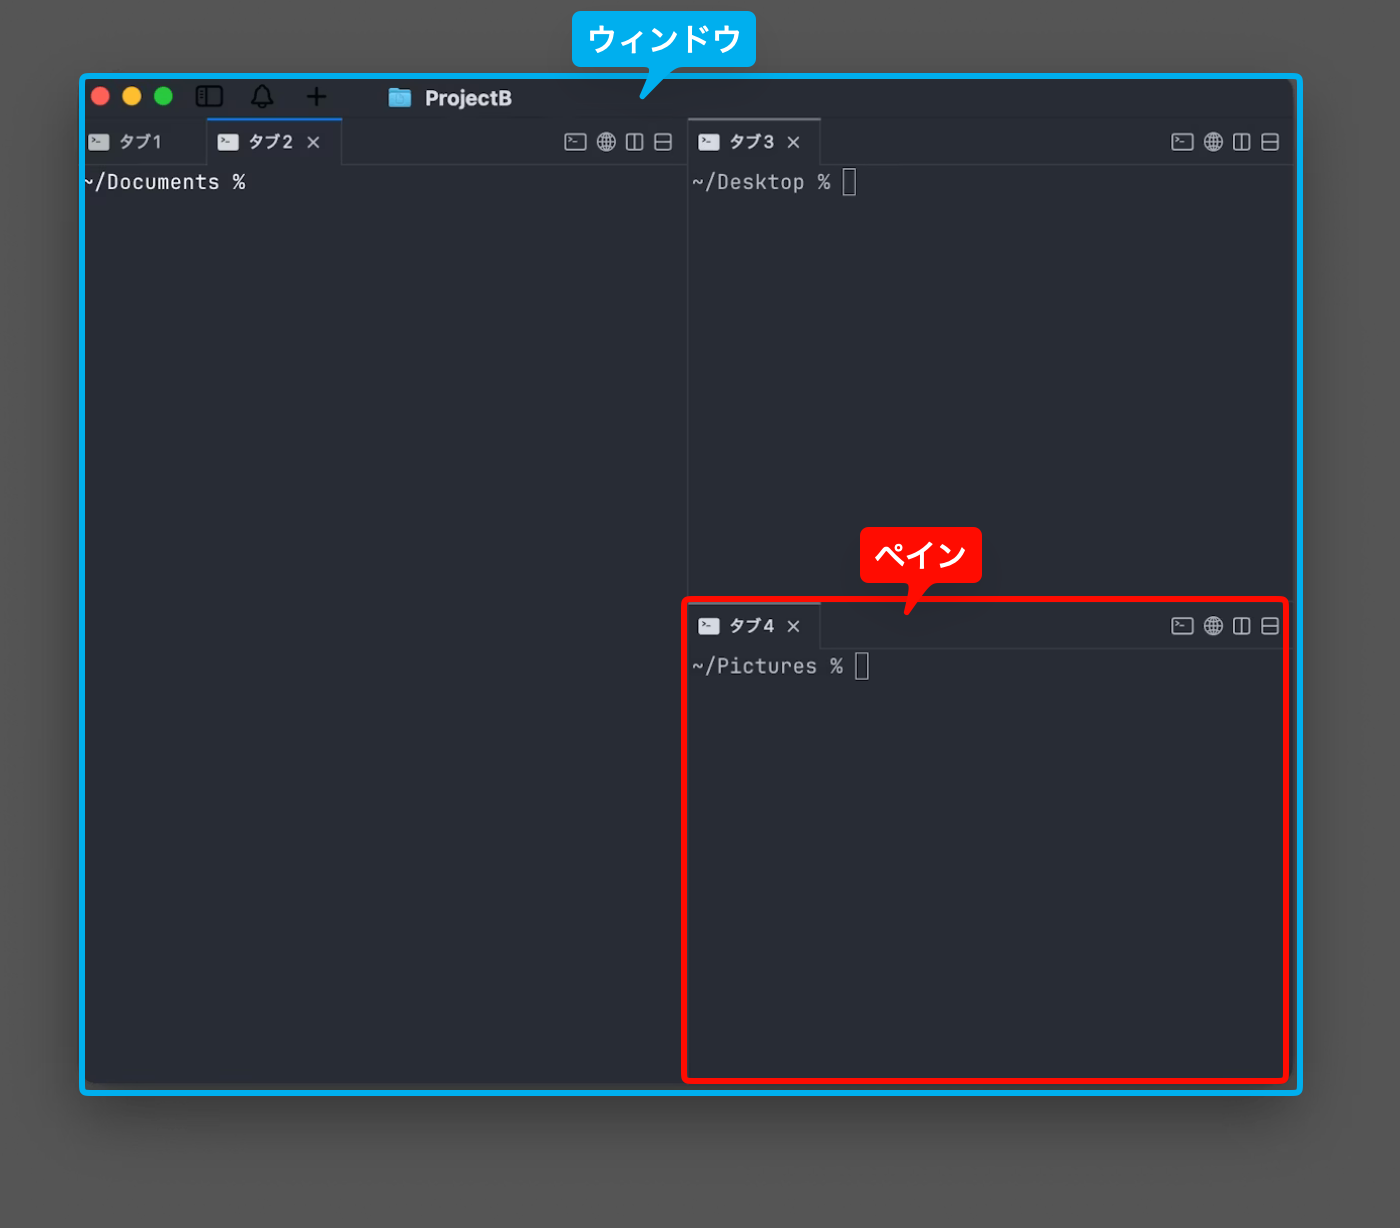Screen dimensions: 1400x1228
Task: Open the notifications bell
Action: (262, 96)
